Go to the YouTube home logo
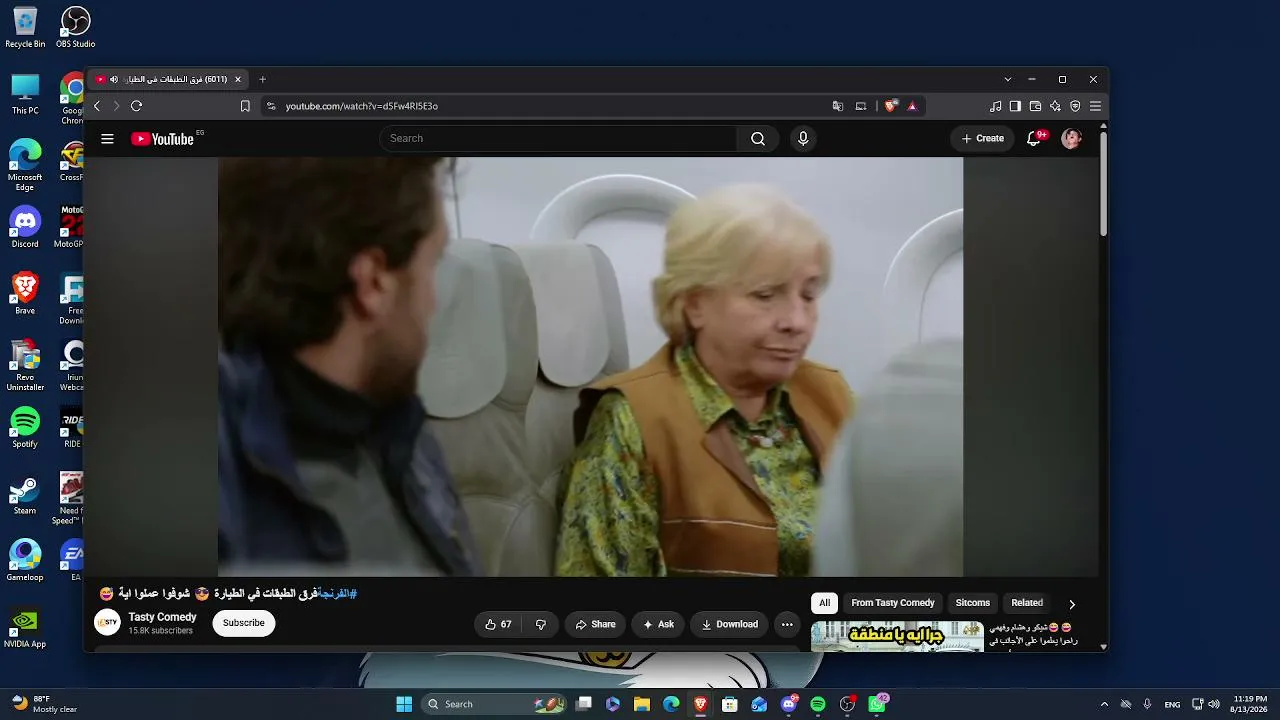This screenshot has height=720, width=1280. [x=162, y=139]
